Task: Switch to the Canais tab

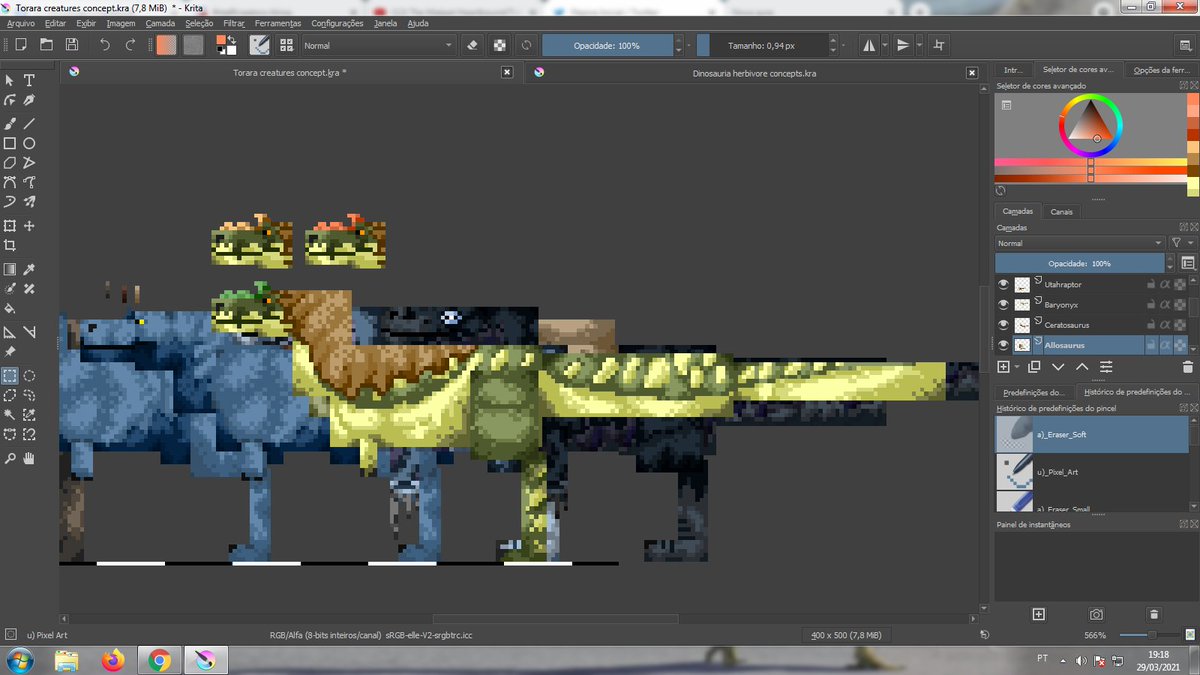Action: click(1062, 212)
